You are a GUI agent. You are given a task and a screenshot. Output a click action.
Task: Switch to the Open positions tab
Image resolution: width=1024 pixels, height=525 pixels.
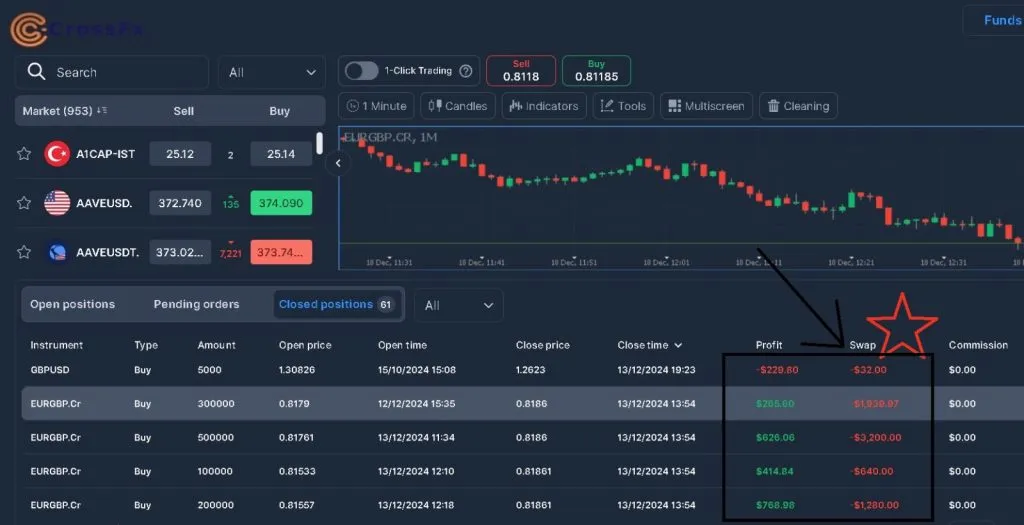[72, 304]
